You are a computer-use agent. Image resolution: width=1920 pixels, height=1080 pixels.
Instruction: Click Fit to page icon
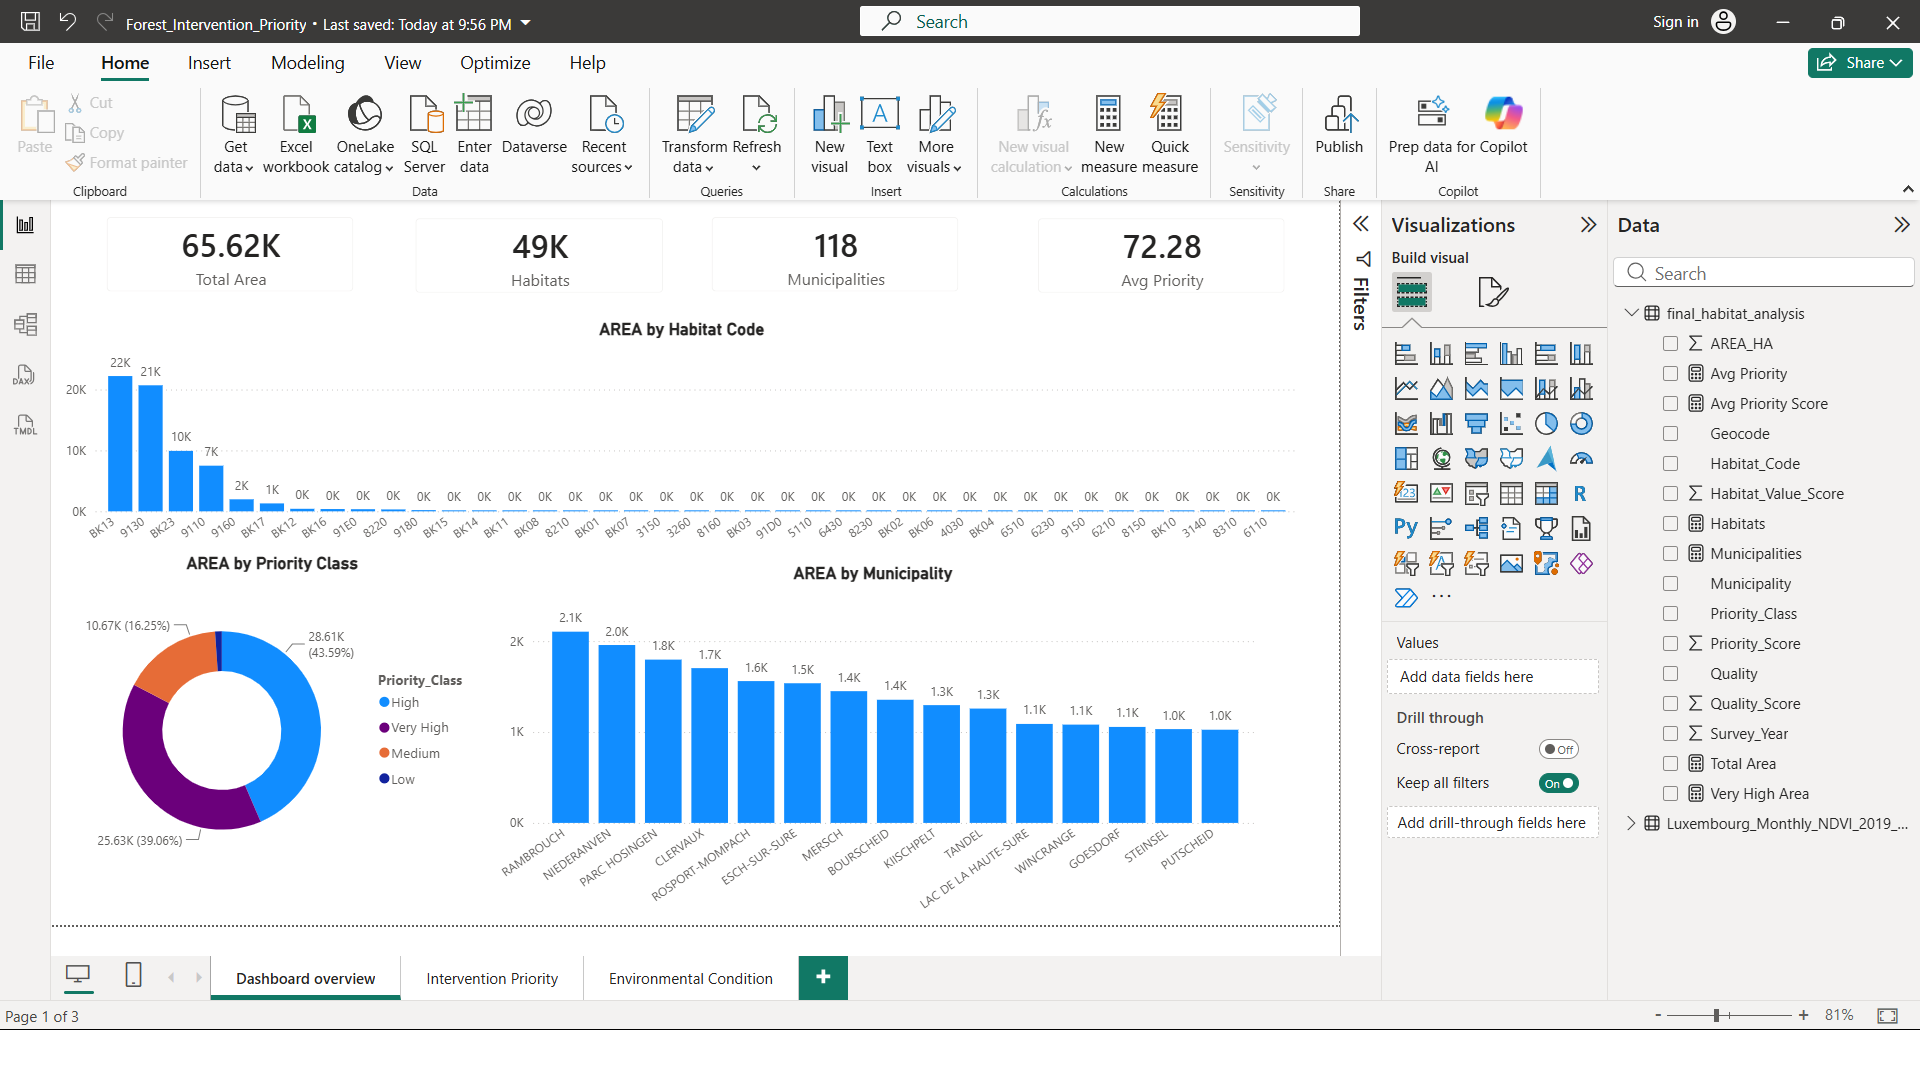click(1887, 1015)
